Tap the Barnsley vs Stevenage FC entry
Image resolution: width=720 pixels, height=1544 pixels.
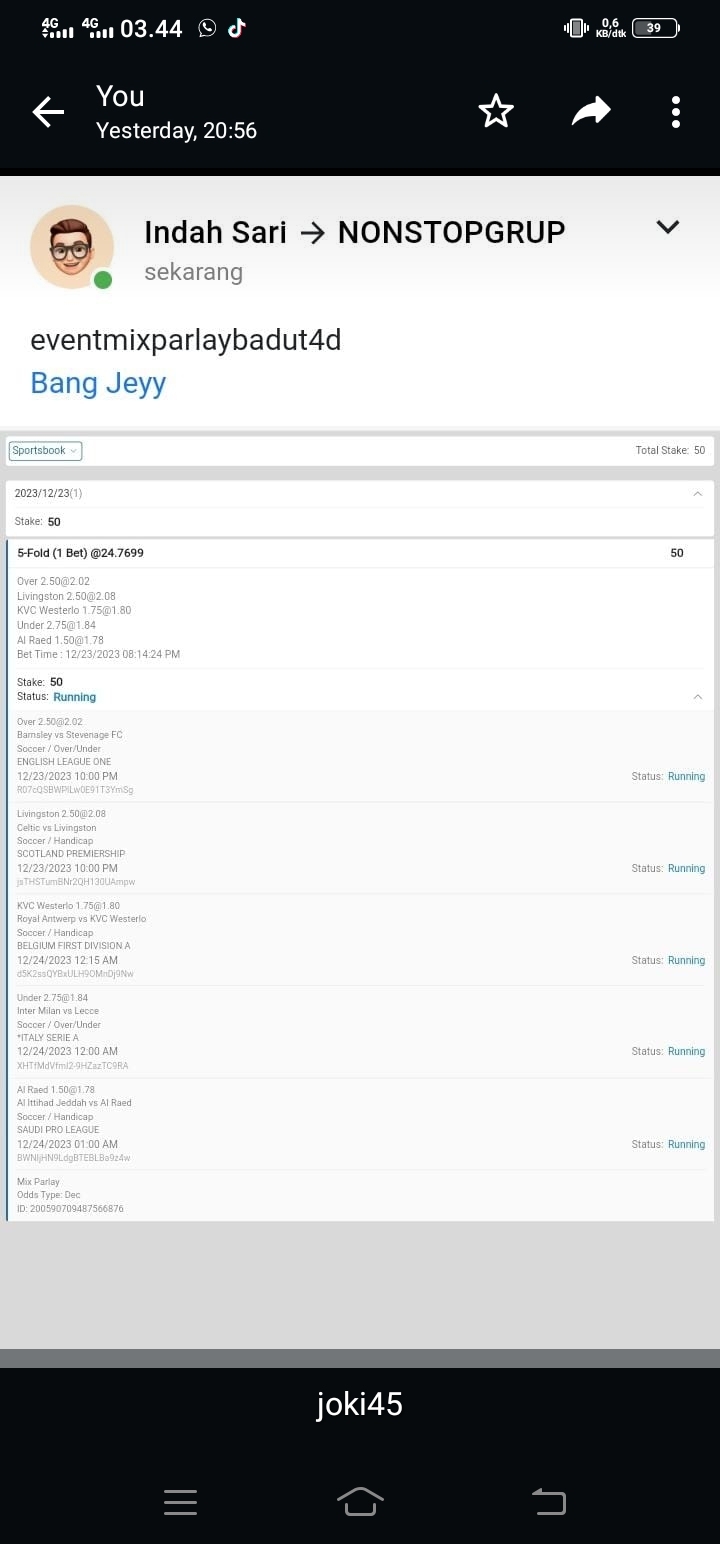[70, 735]
